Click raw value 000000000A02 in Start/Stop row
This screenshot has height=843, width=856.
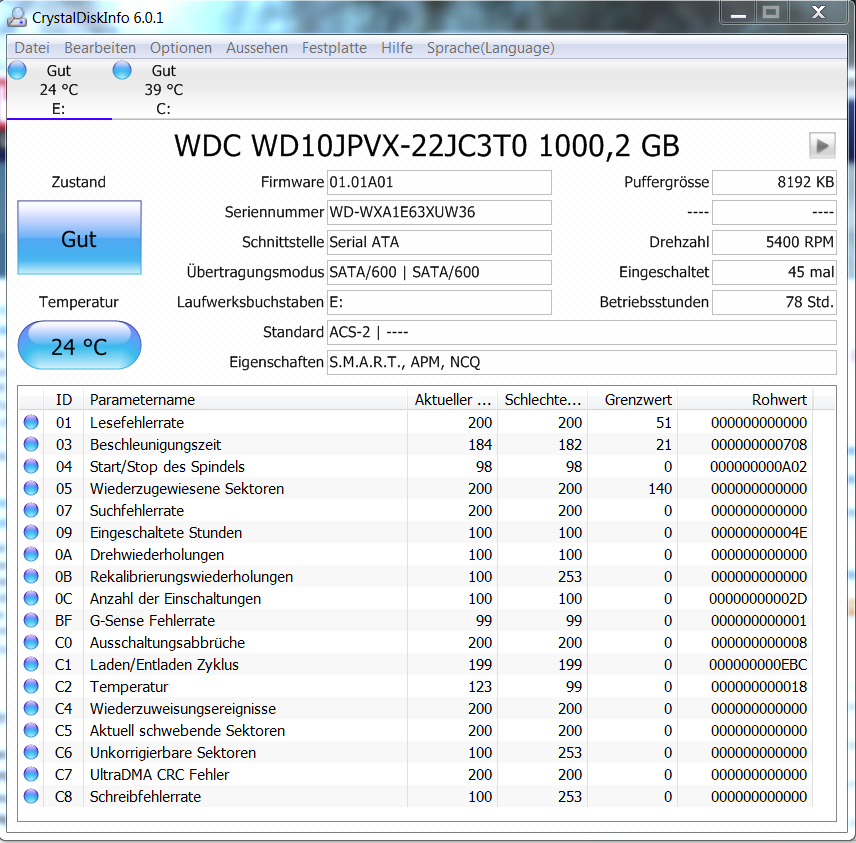coord(758,467)
